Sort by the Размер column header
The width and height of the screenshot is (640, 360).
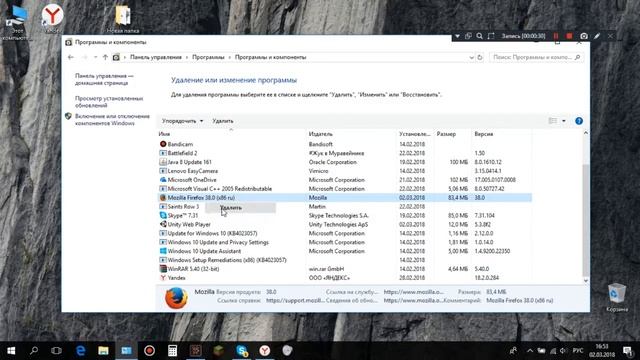(446, 134)
